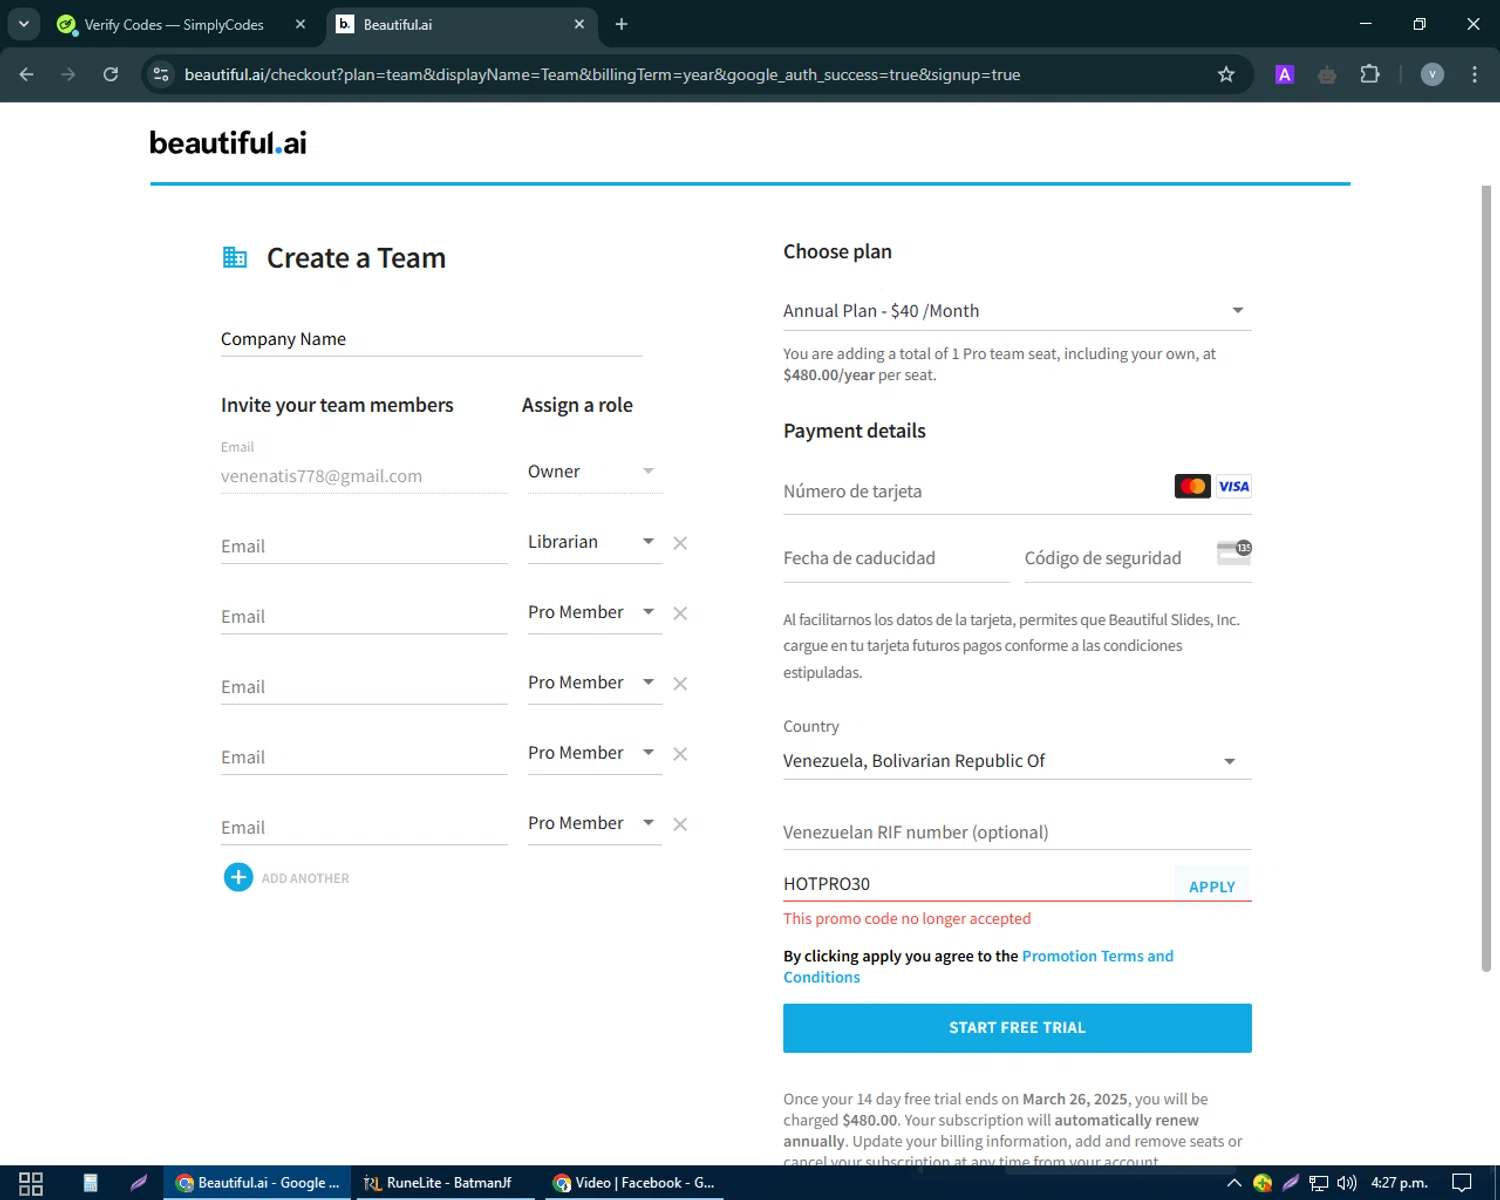This screenshot has height=1200, width=1500.
Task: Click the Mastercard card icon
Action: (1192, 486)
